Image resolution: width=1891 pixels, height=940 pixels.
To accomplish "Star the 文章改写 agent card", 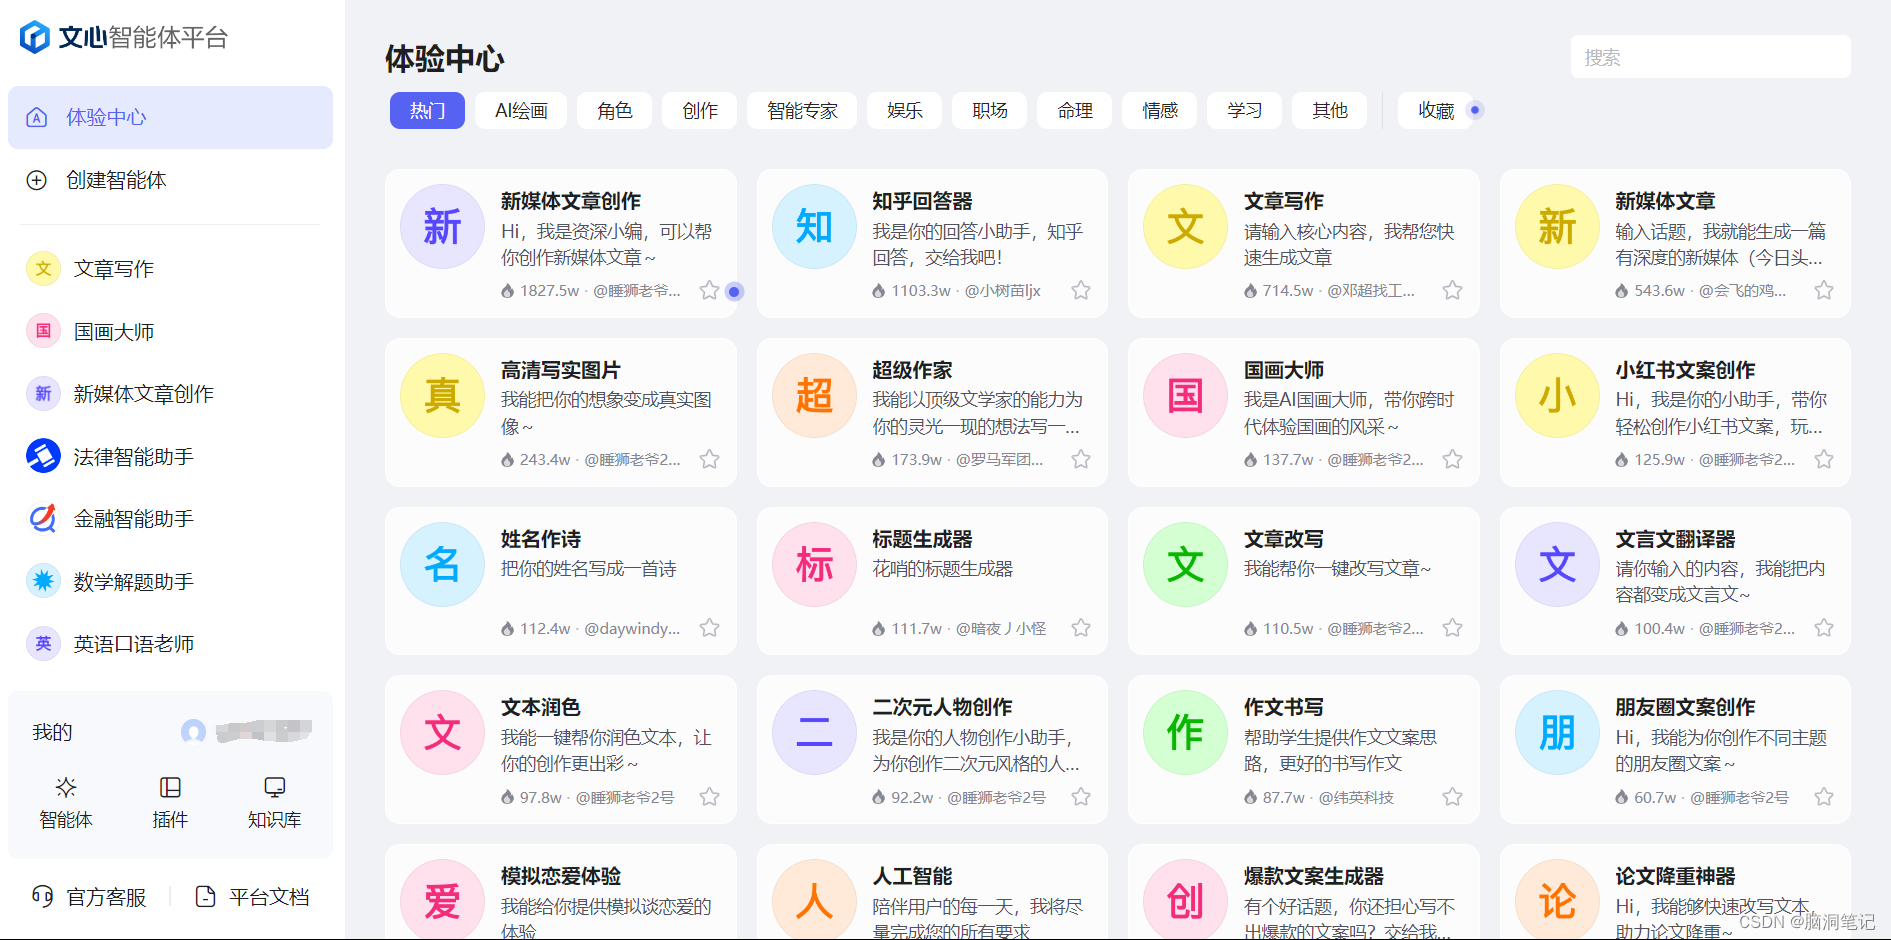I will click(x=1452, y=628).
